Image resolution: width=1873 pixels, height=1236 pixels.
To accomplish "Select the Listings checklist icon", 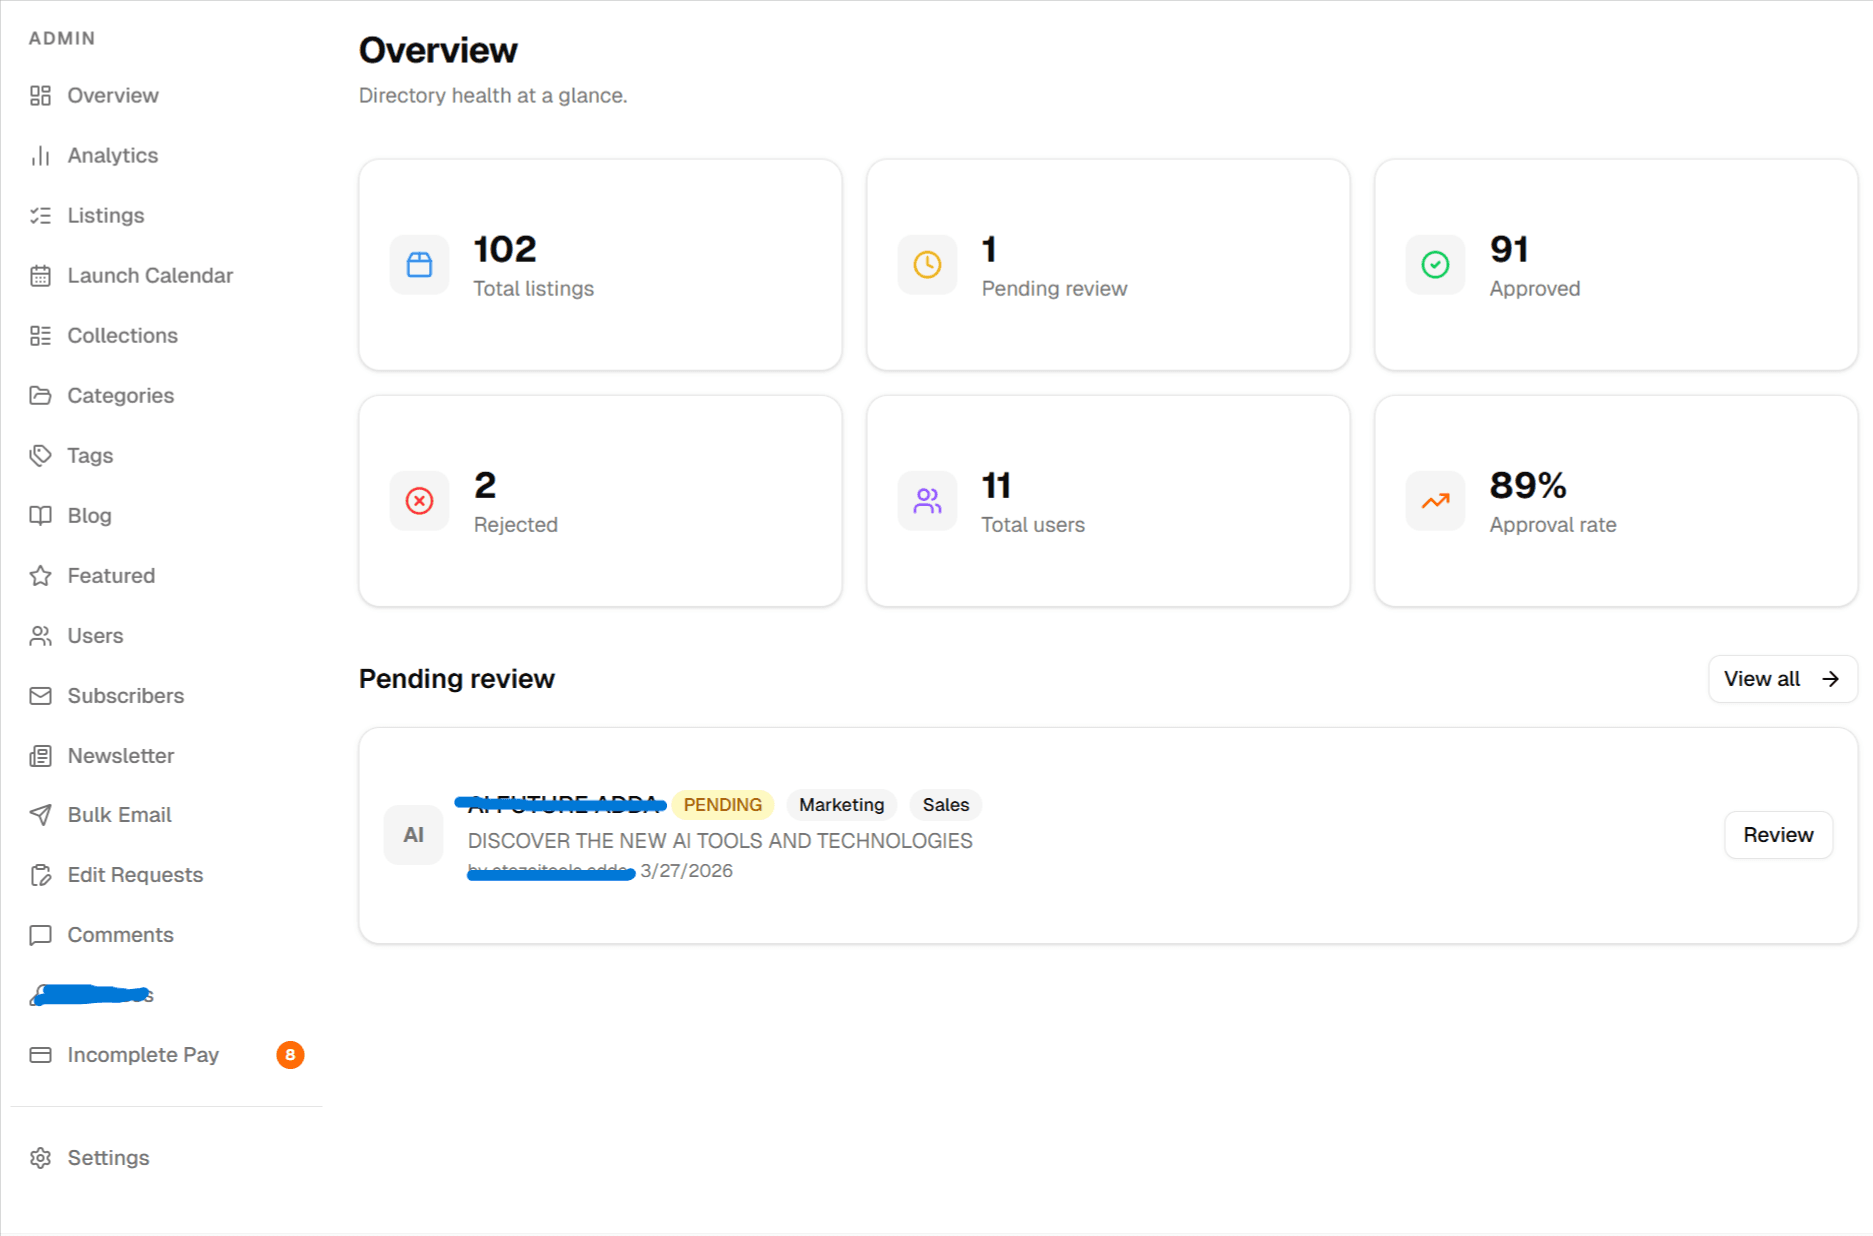I will pyautogui.click(x=41, y=215).
